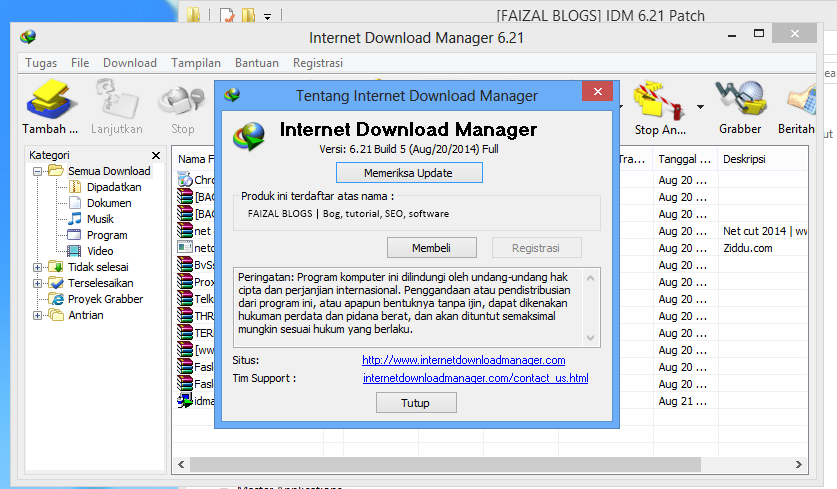This screenshot has width=837, height=489.
Task: Click the Terselesaikan checkmark folder icon
Action: [56, 282]
